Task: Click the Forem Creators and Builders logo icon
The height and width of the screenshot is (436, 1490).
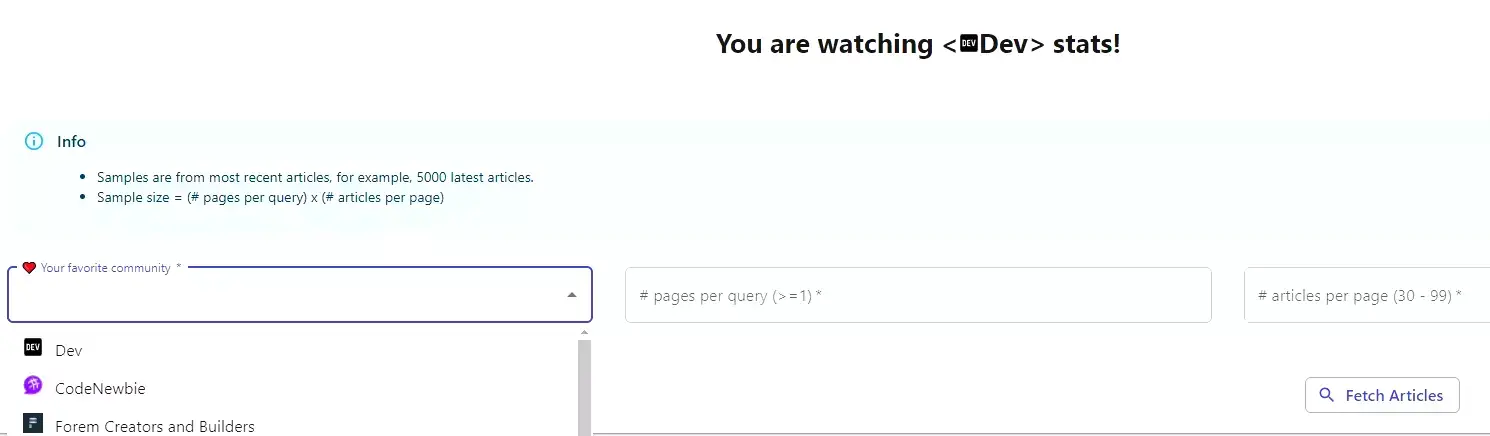Action: click(x=33, y=423)
